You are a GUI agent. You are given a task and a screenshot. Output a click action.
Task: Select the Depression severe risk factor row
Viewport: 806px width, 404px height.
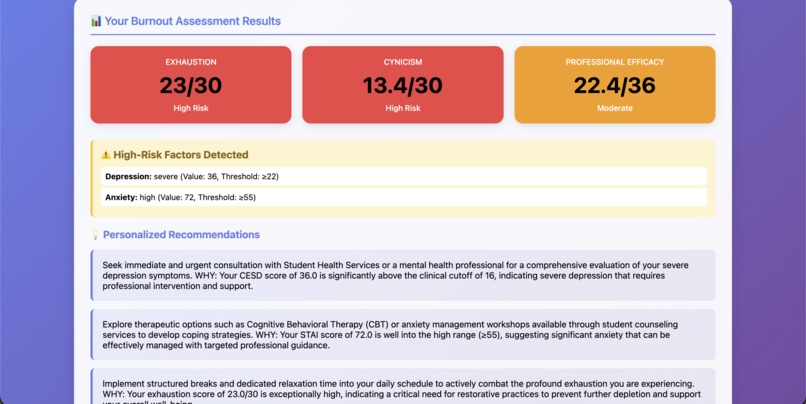point(403,176)
